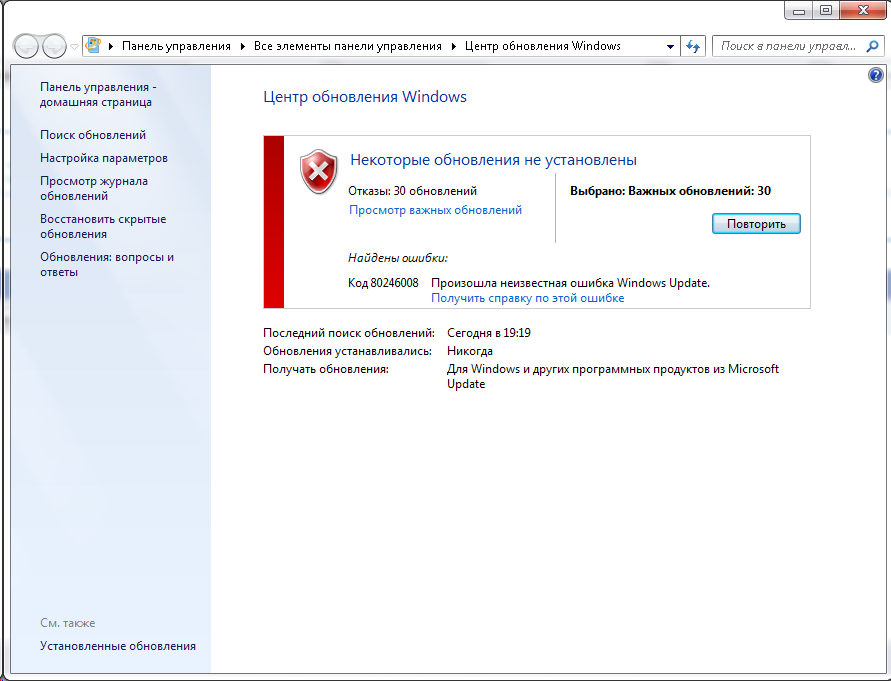Open Установленные обновления link
Image resolution: width=891 pixels, height=681 pixels.
point(118,646)
